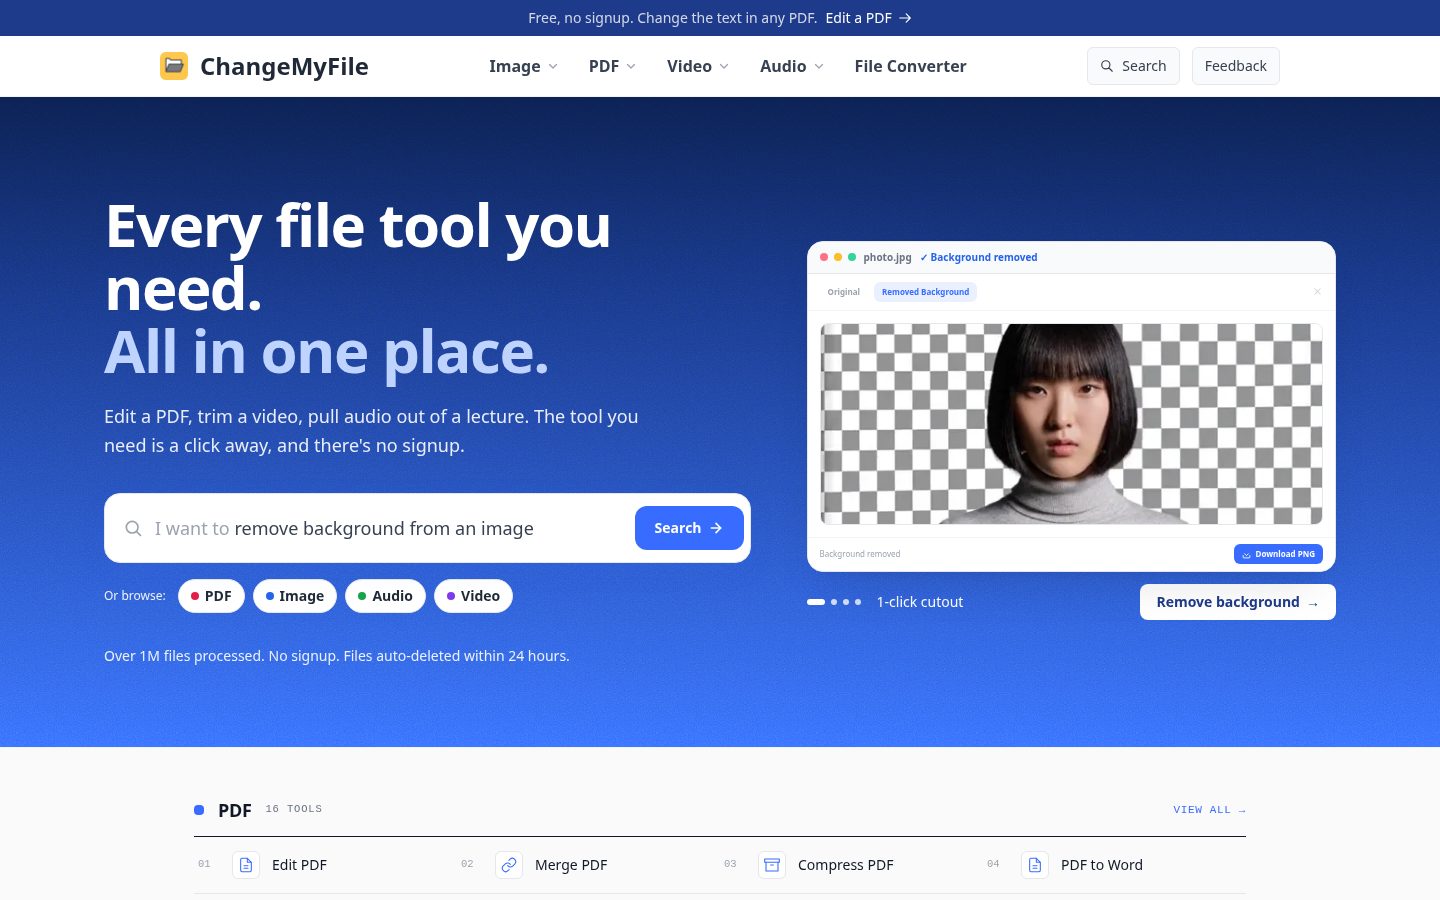Switch to the Original preview tab
Image resolution: width=1440 pixels, height=900 pixels.
coord(843,292)
